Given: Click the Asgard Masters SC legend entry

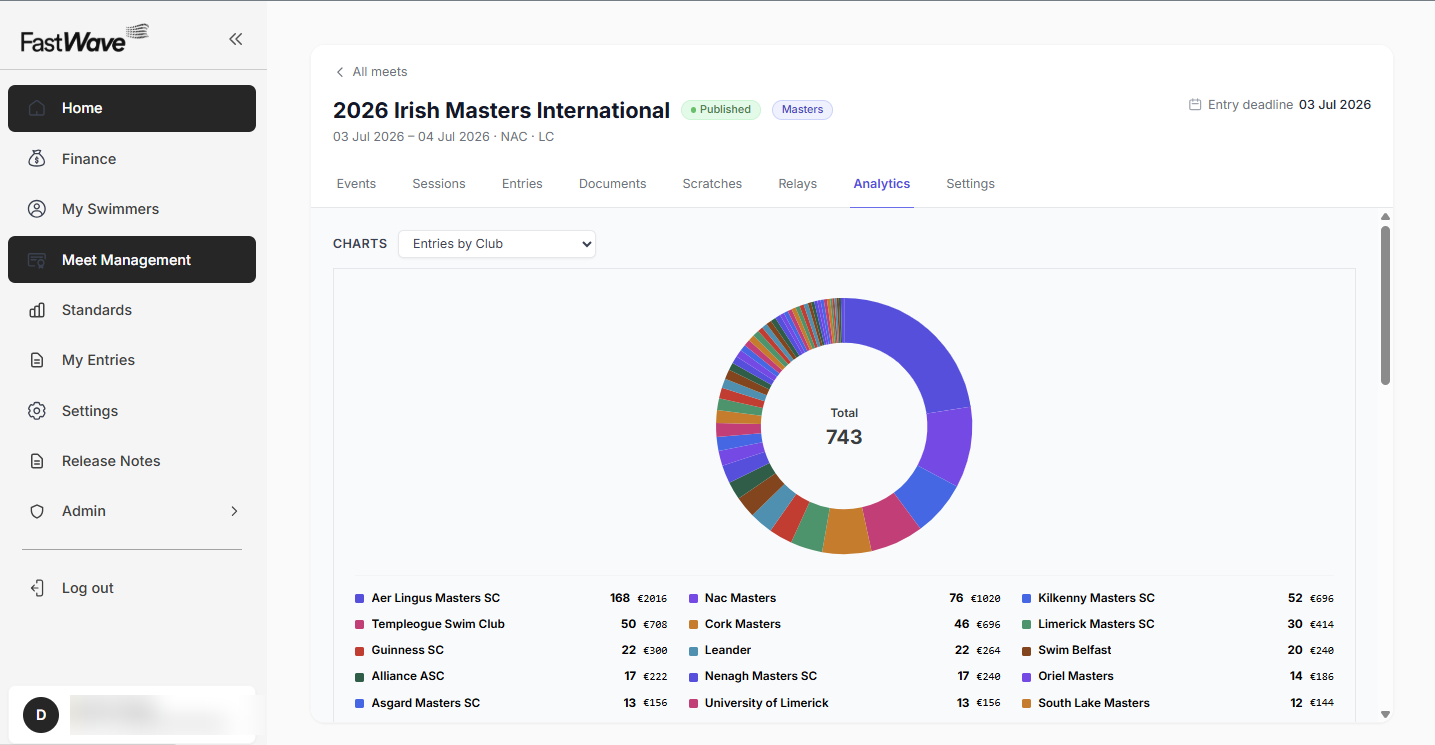Looking at the screenshot, I should 511,703.
